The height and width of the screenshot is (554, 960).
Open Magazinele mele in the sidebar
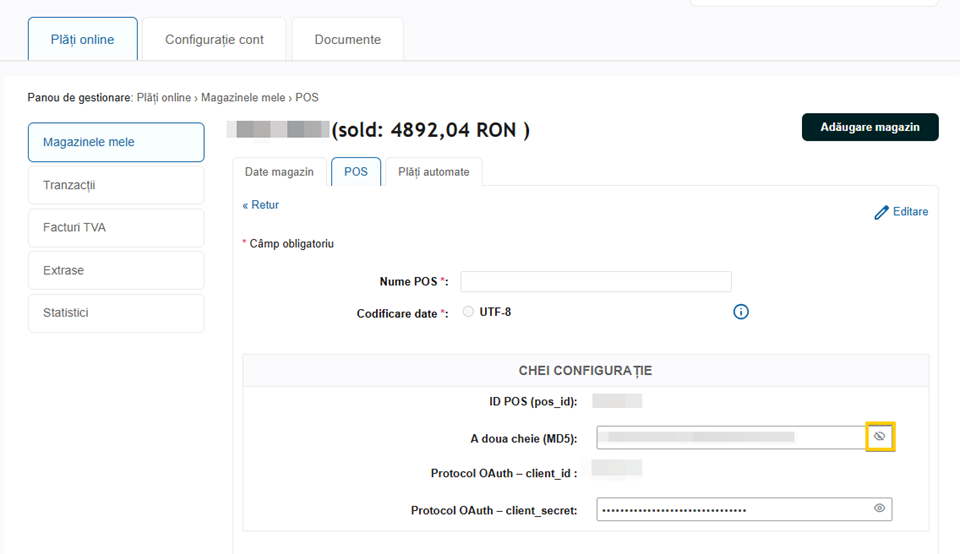pos(116,142)
